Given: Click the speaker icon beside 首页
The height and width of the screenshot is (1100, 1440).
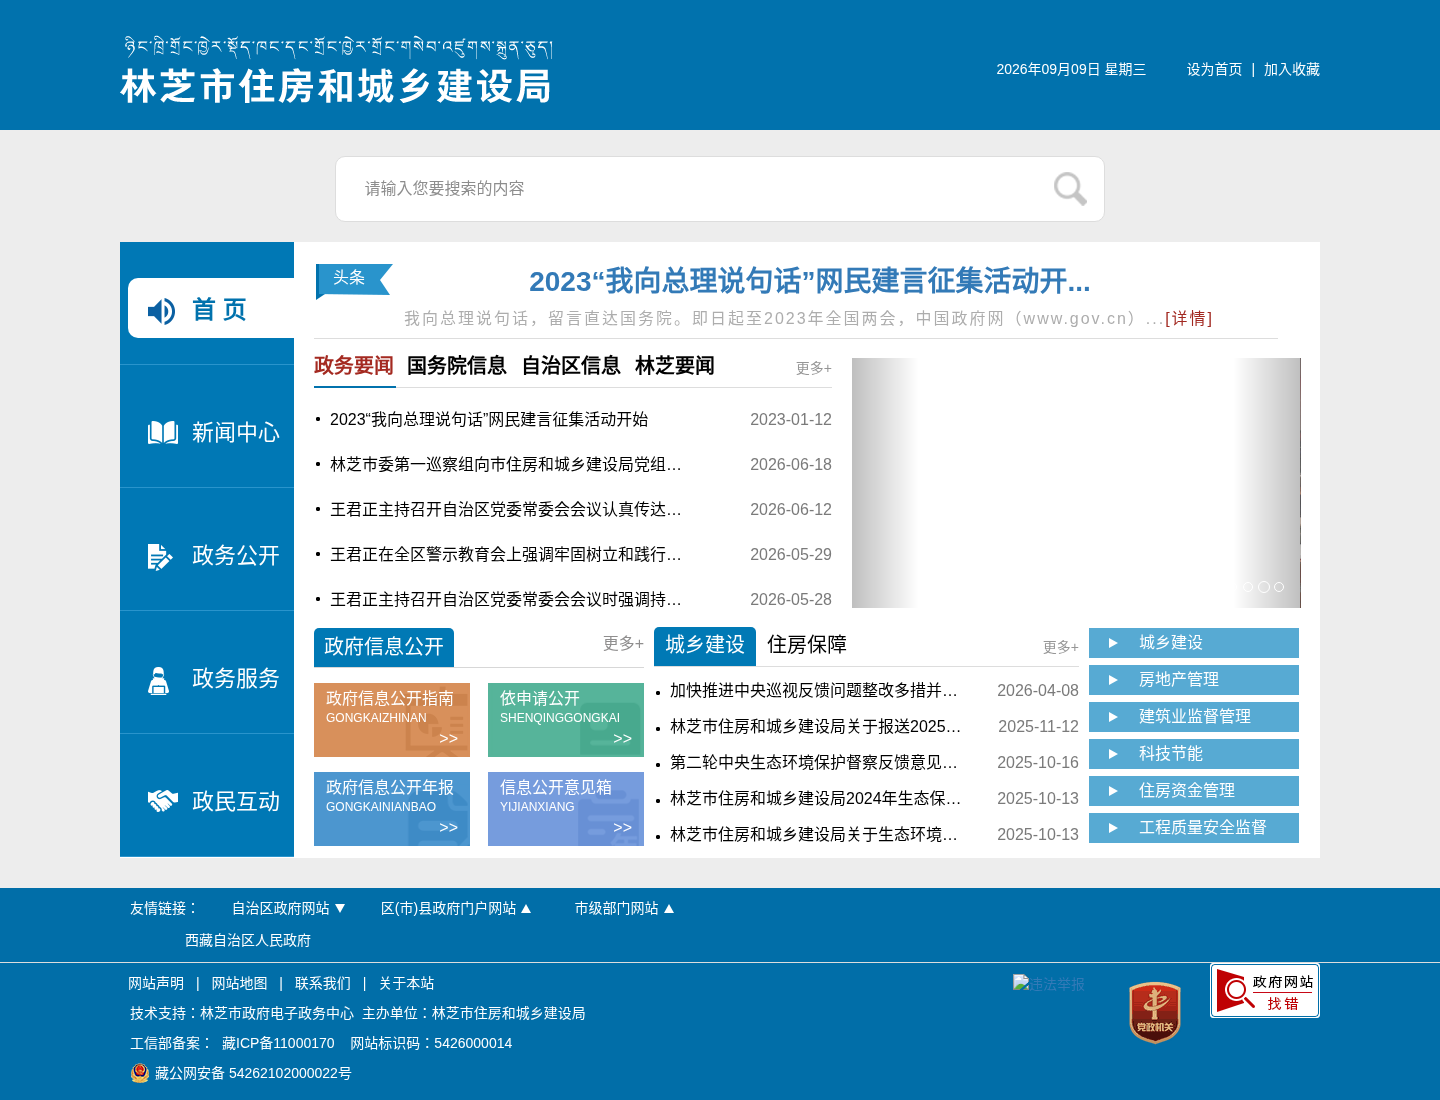Looking at the screenshot, I should [x=161, y=311].
